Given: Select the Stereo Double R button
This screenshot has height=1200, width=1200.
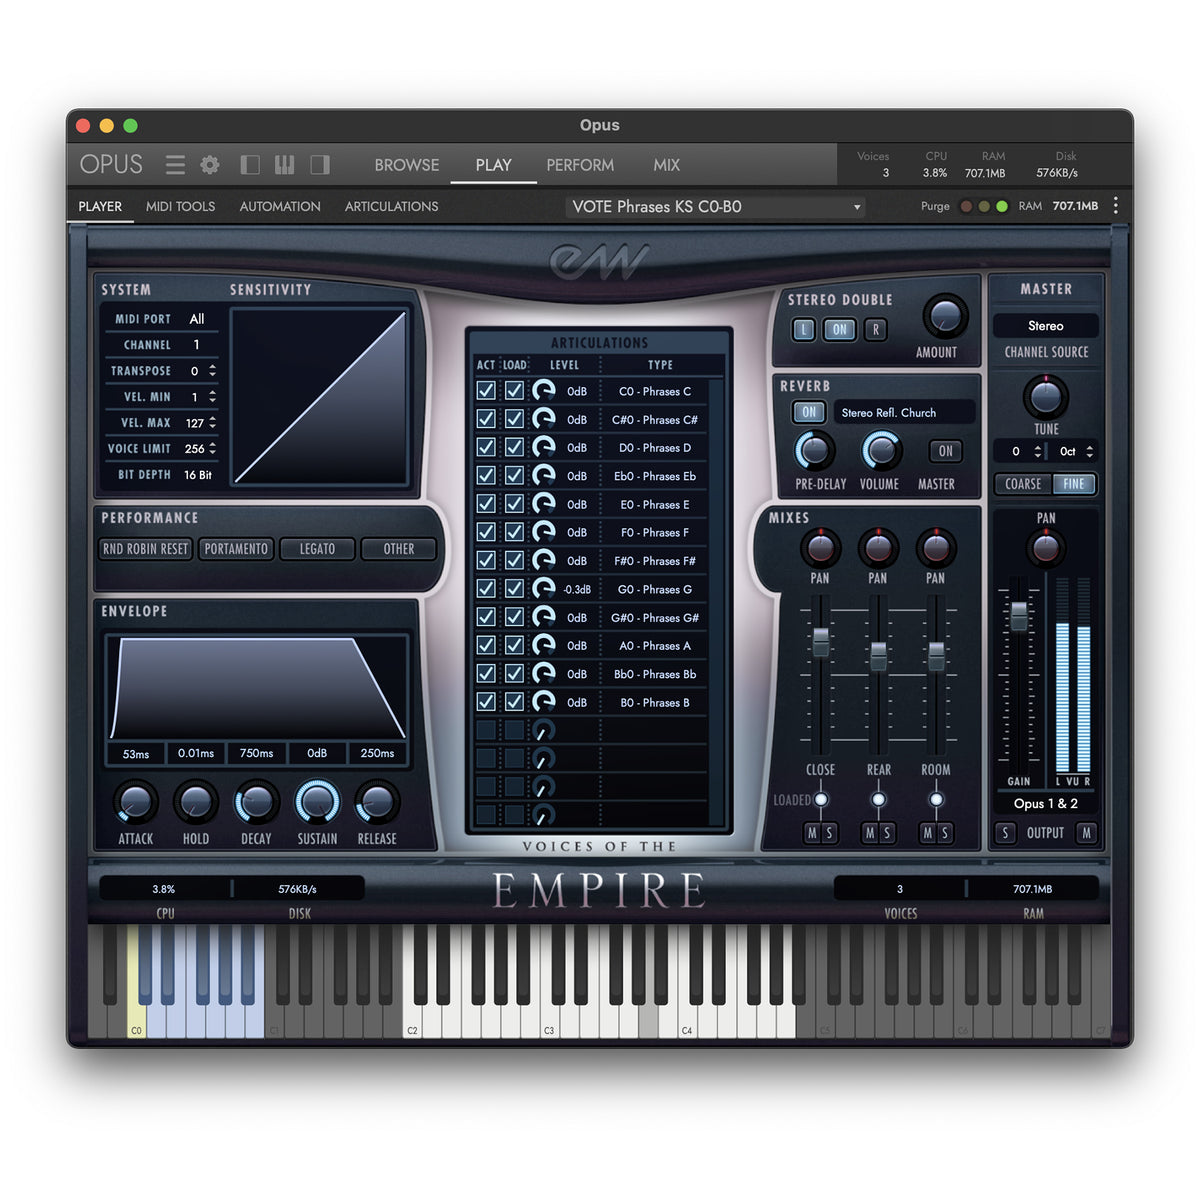Looking at the screenshot, I should pos(876,329).
